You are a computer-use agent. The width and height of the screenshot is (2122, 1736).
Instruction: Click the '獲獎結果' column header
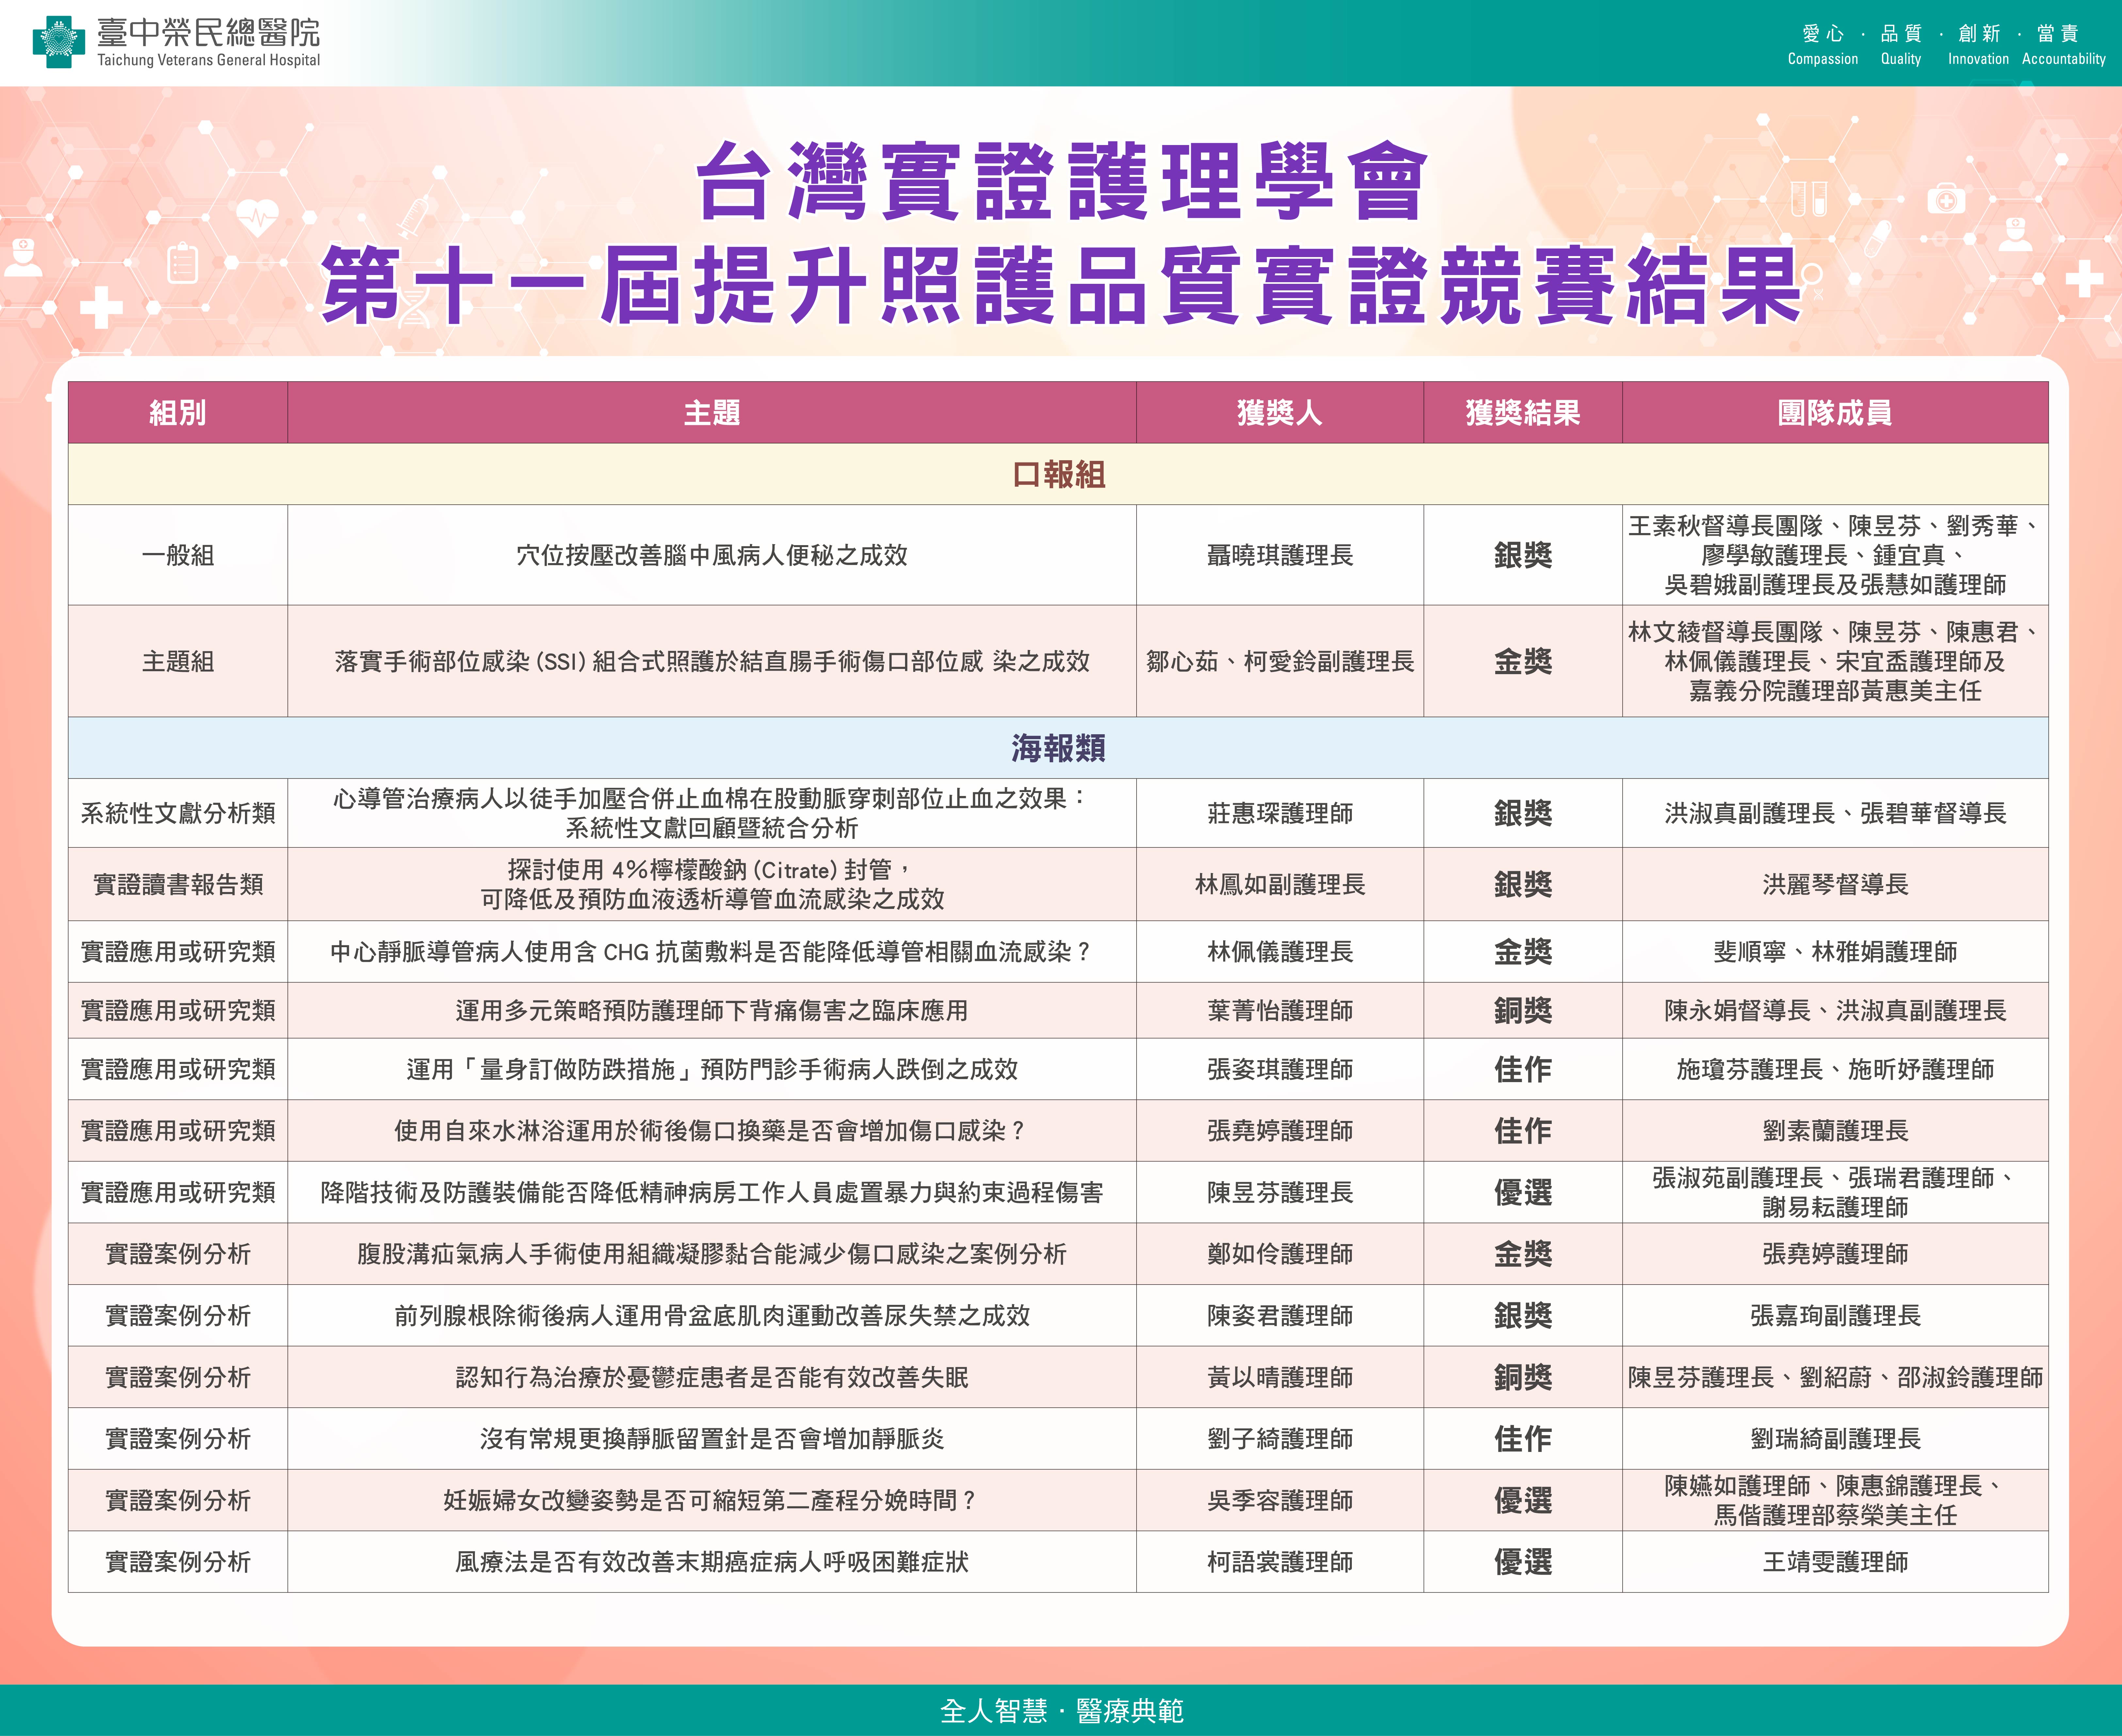(x=1523, y=412)
